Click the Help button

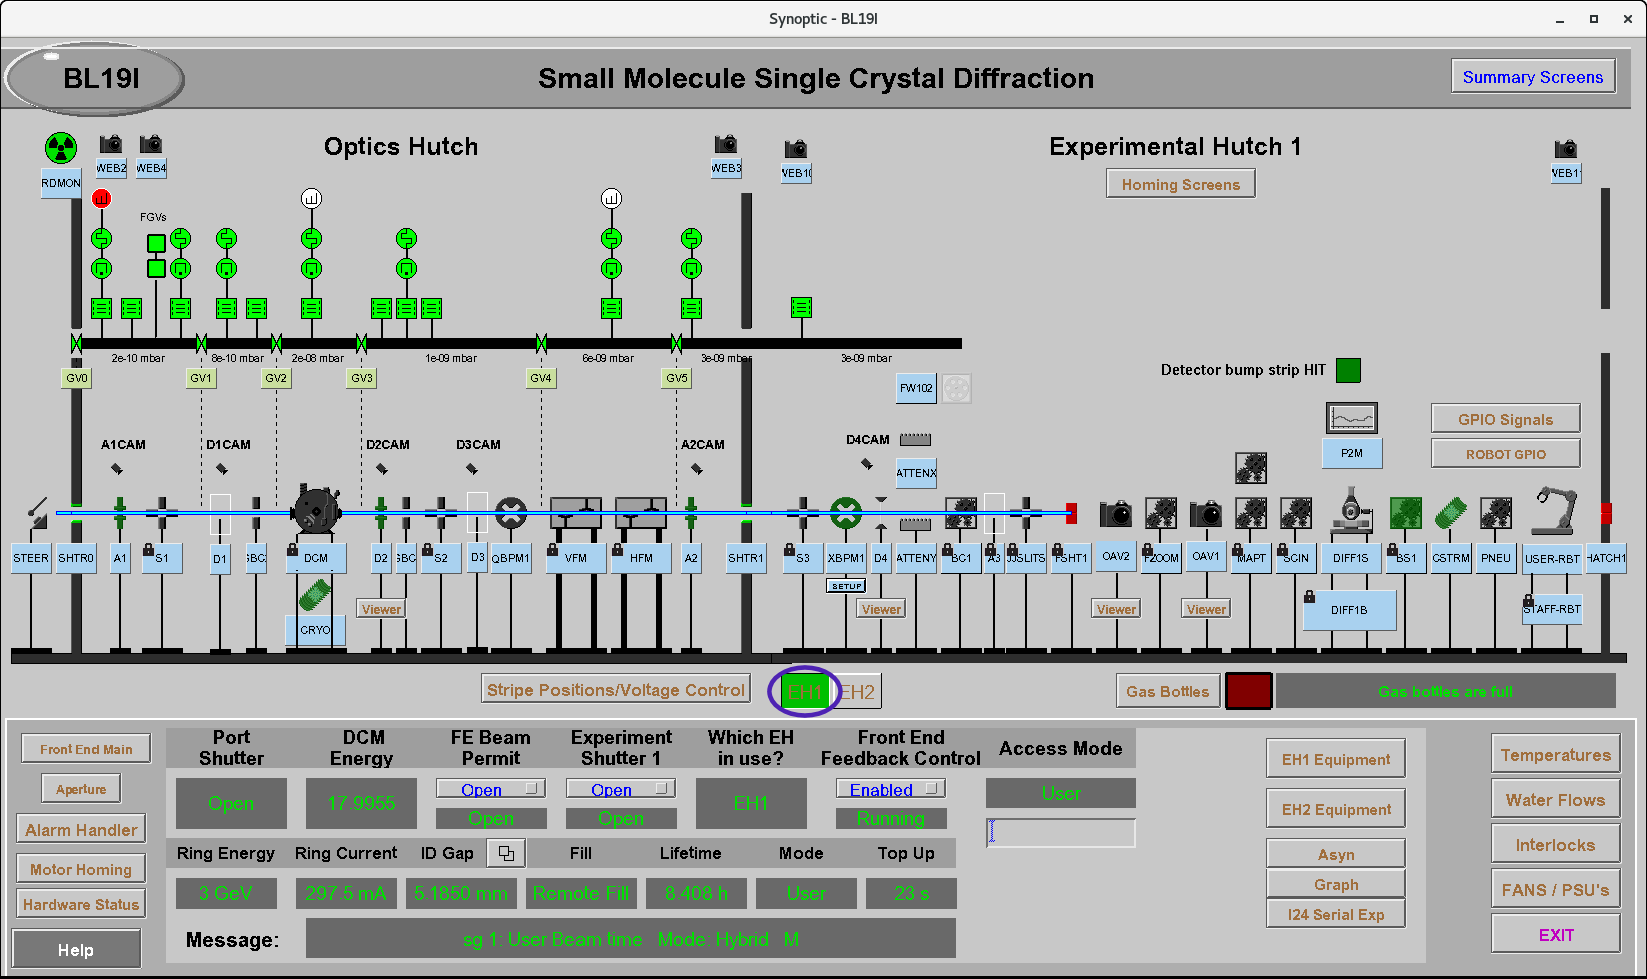click(76, 950)
